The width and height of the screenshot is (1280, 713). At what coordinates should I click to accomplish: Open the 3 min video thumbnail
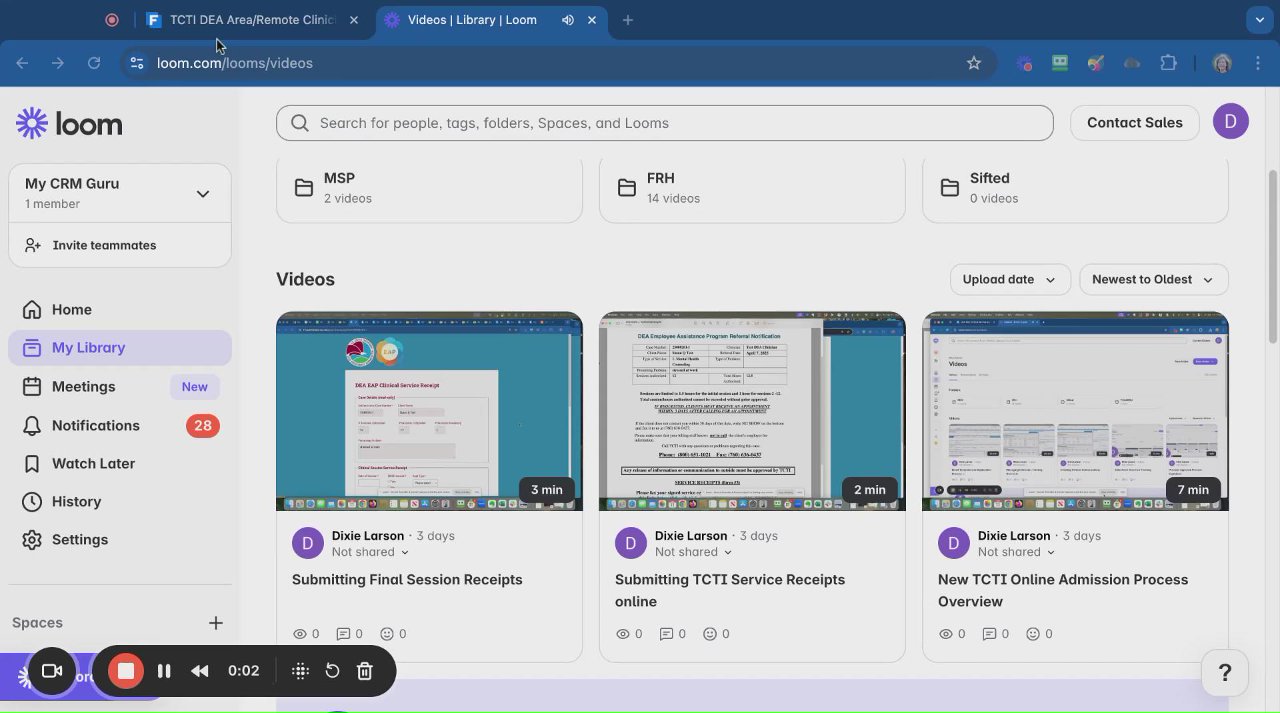pyautogui.click(x=429, y=411)
